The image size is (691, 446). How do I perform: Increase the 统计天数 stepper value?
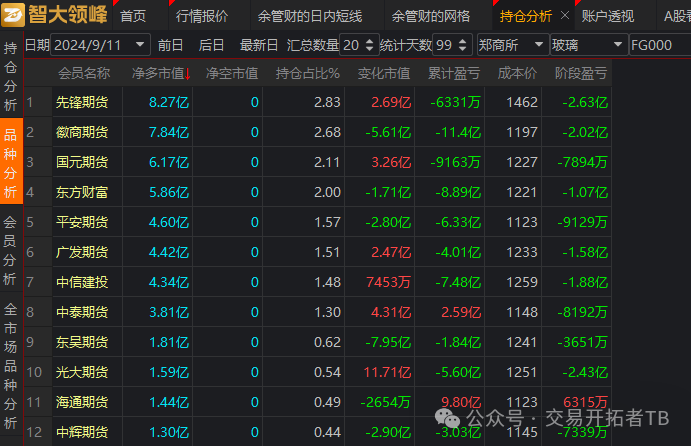coord(462,41)
